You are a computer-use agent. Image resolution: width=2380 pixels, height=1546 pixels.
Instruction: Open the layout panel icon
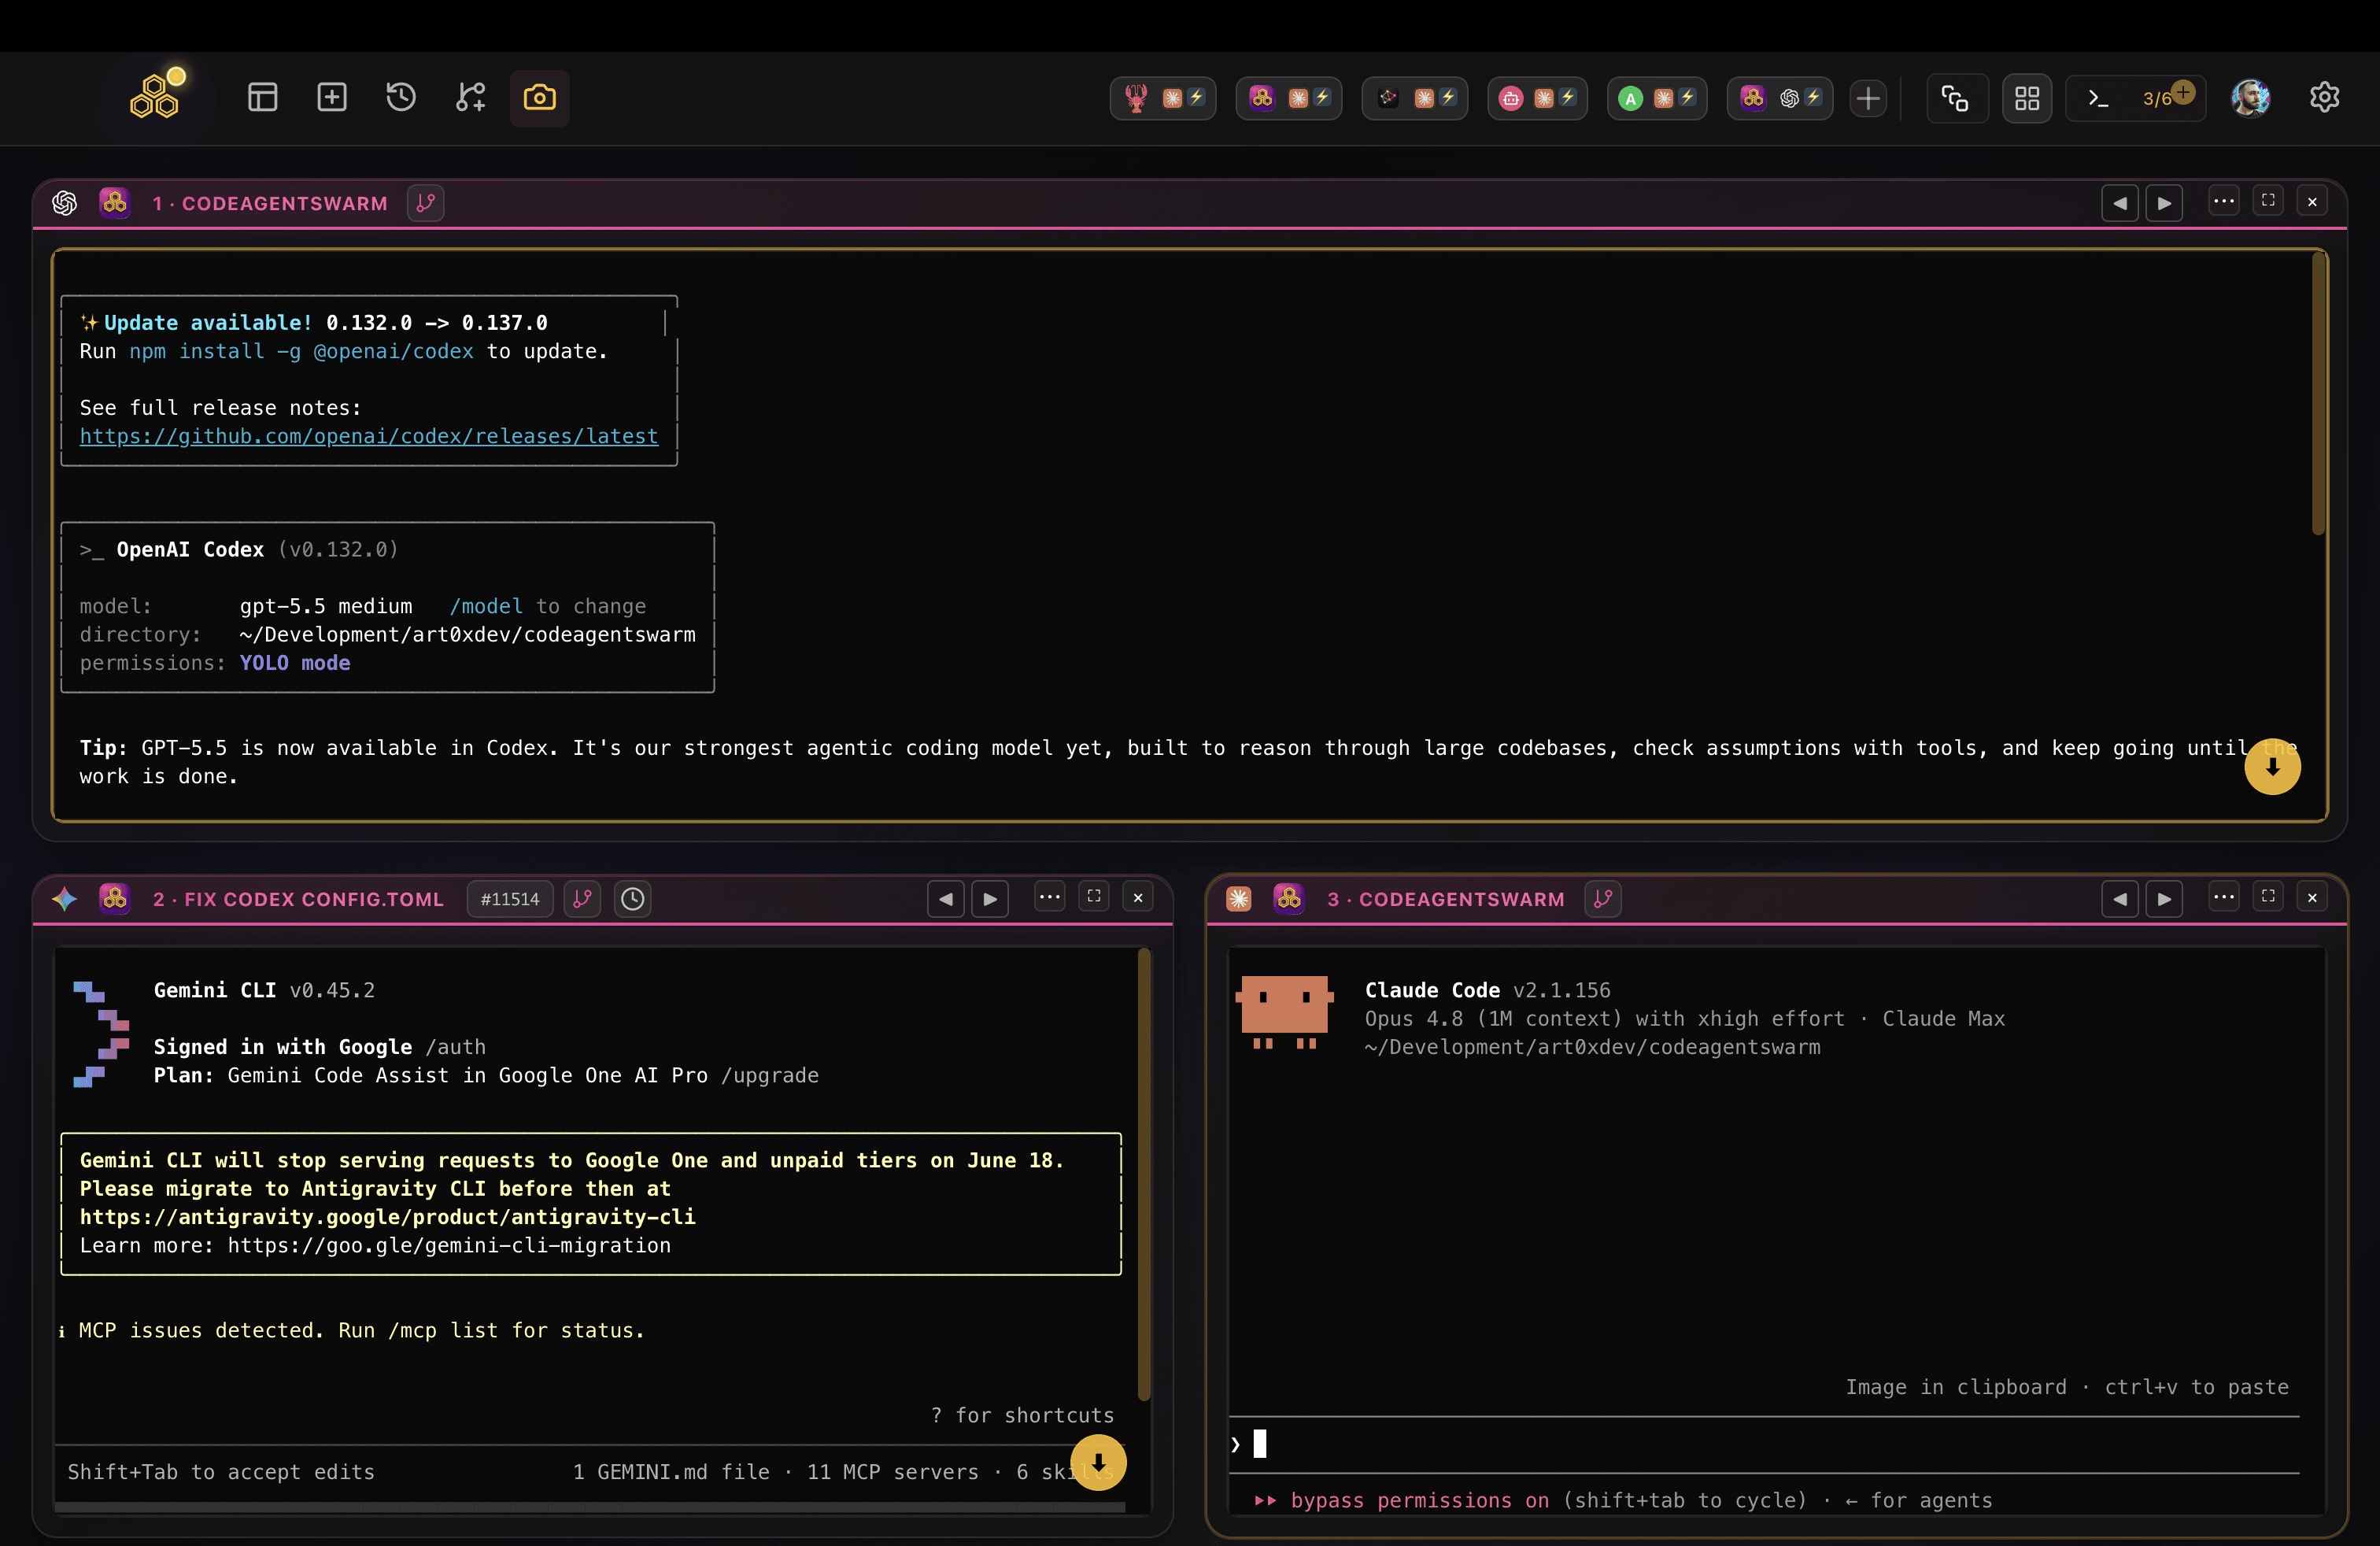[262, 97]
